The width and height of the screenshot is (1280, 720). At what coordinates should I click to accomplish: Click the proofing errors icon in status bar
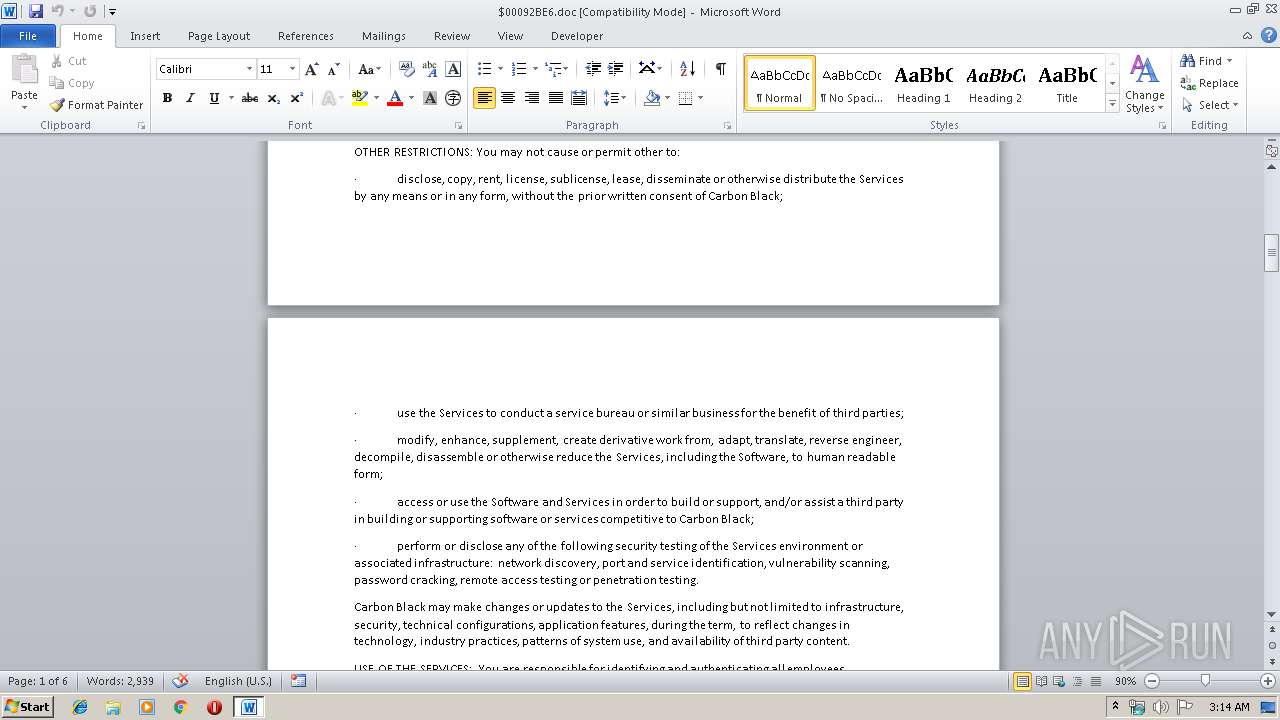[x=181, y=681]
